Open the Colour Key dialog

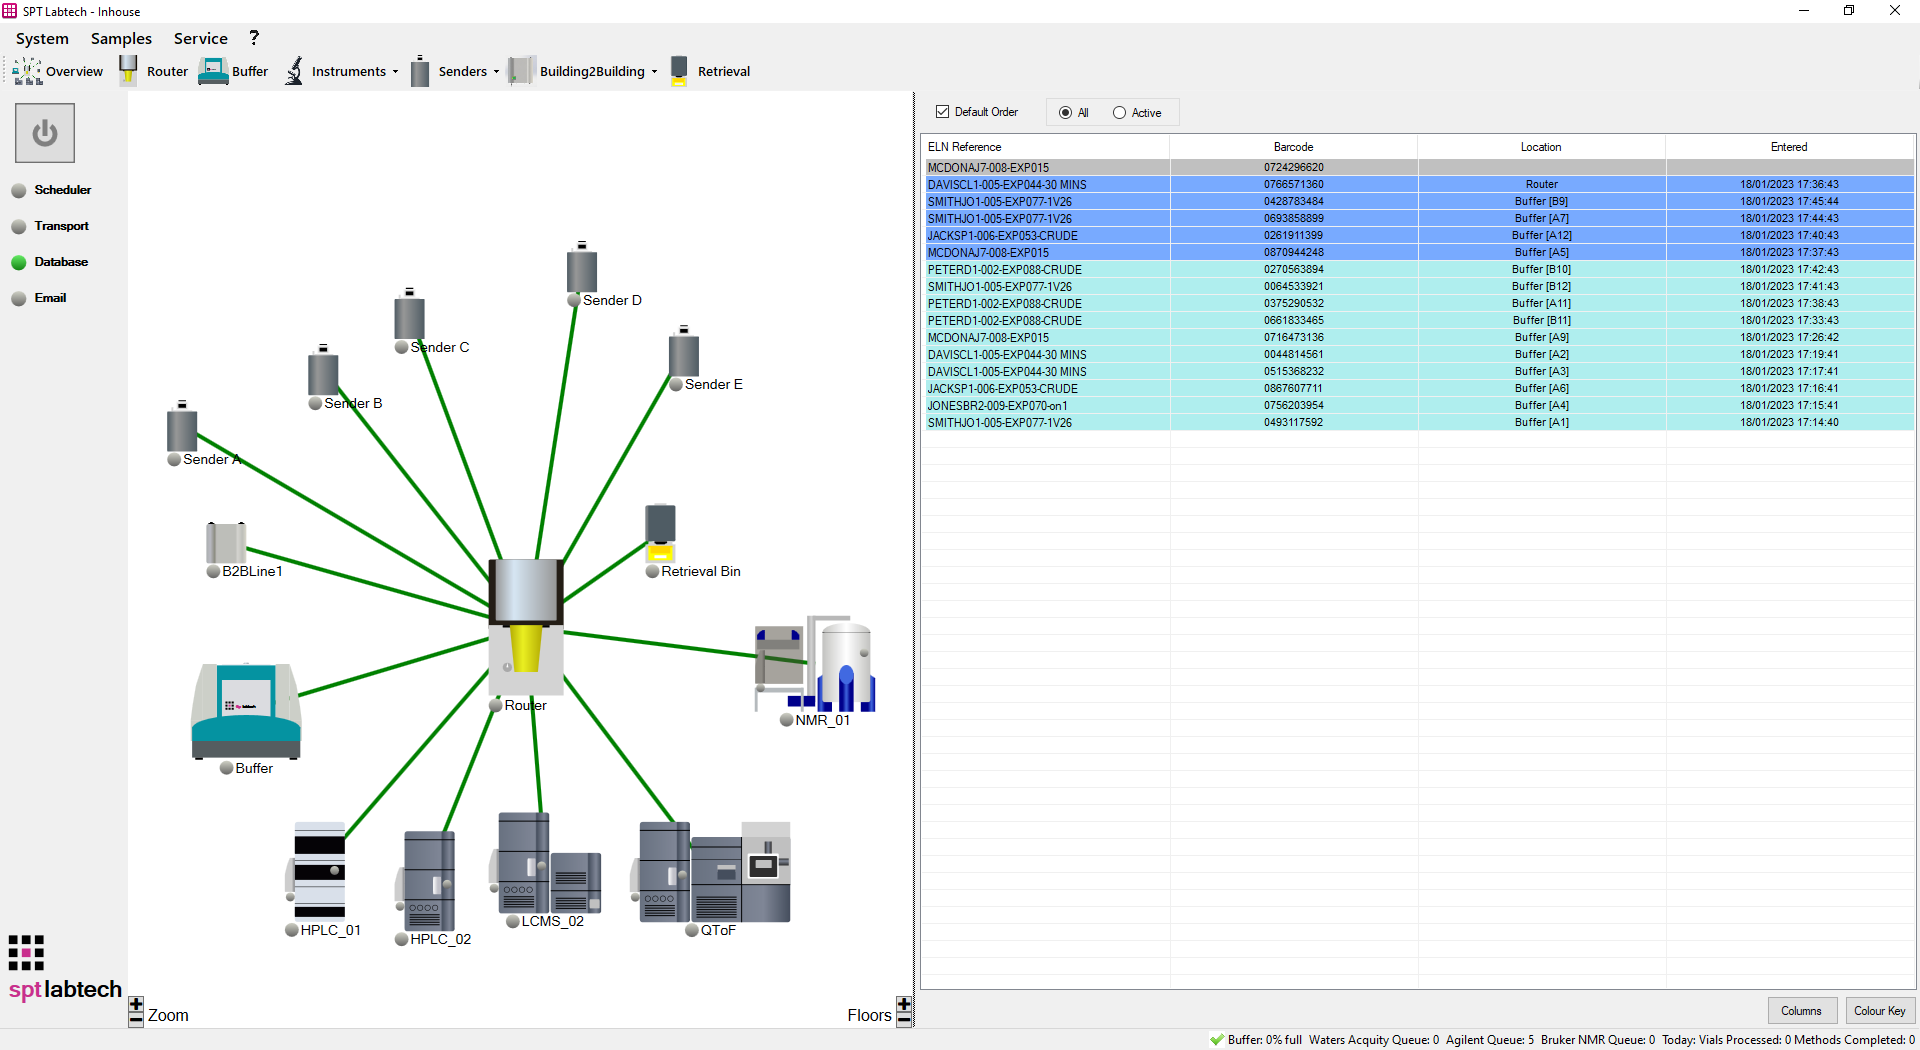1880,1010
